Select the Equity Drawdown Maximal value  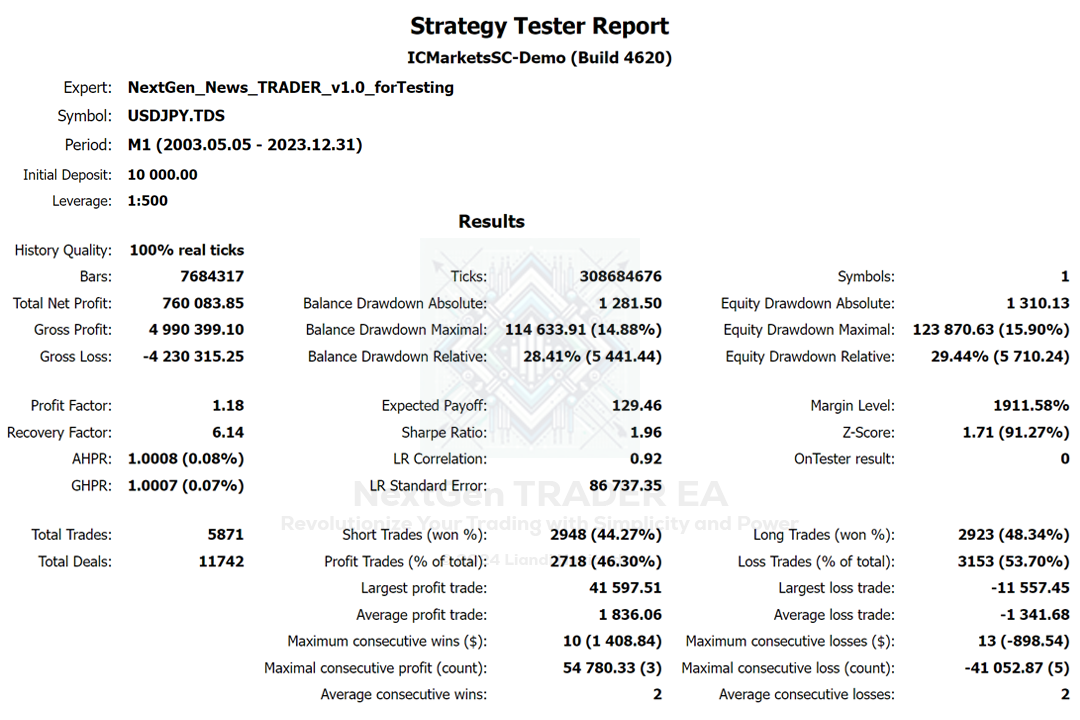click(991, 330)
